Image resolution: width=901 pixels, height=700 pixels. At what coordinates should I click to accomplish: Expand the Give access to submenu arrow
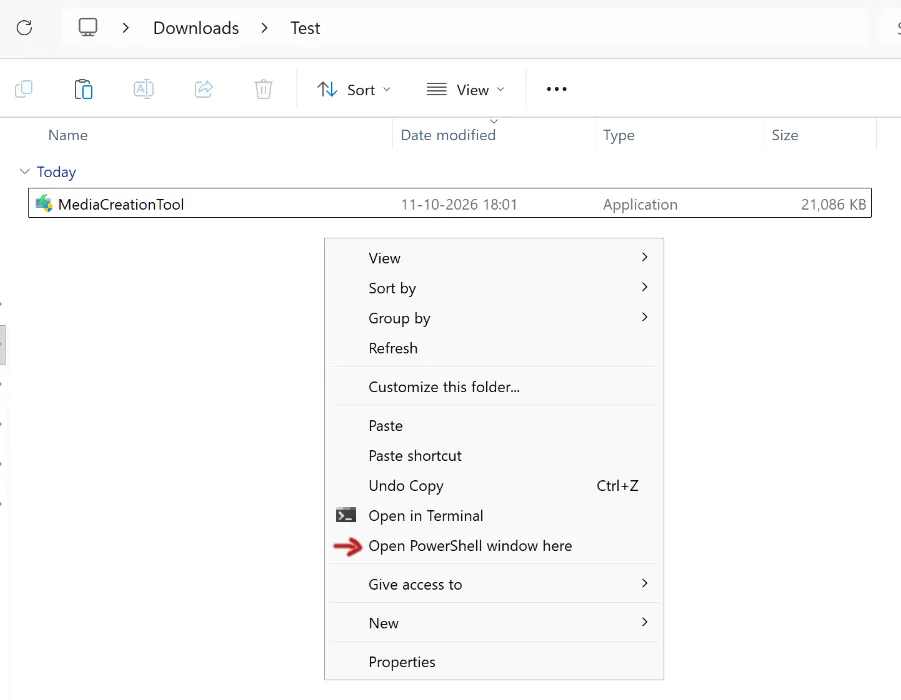point(644,583)
